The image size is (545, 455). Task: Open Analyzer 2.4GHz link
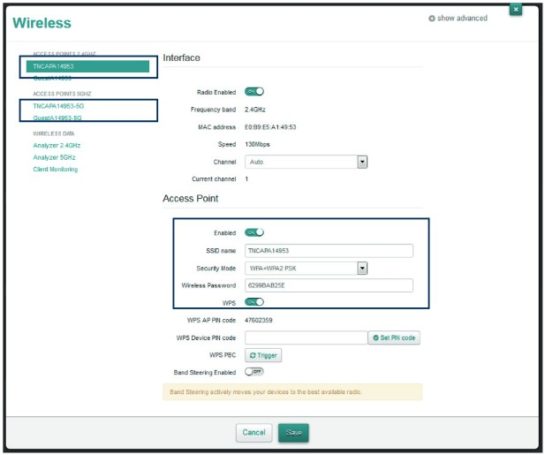57,145
